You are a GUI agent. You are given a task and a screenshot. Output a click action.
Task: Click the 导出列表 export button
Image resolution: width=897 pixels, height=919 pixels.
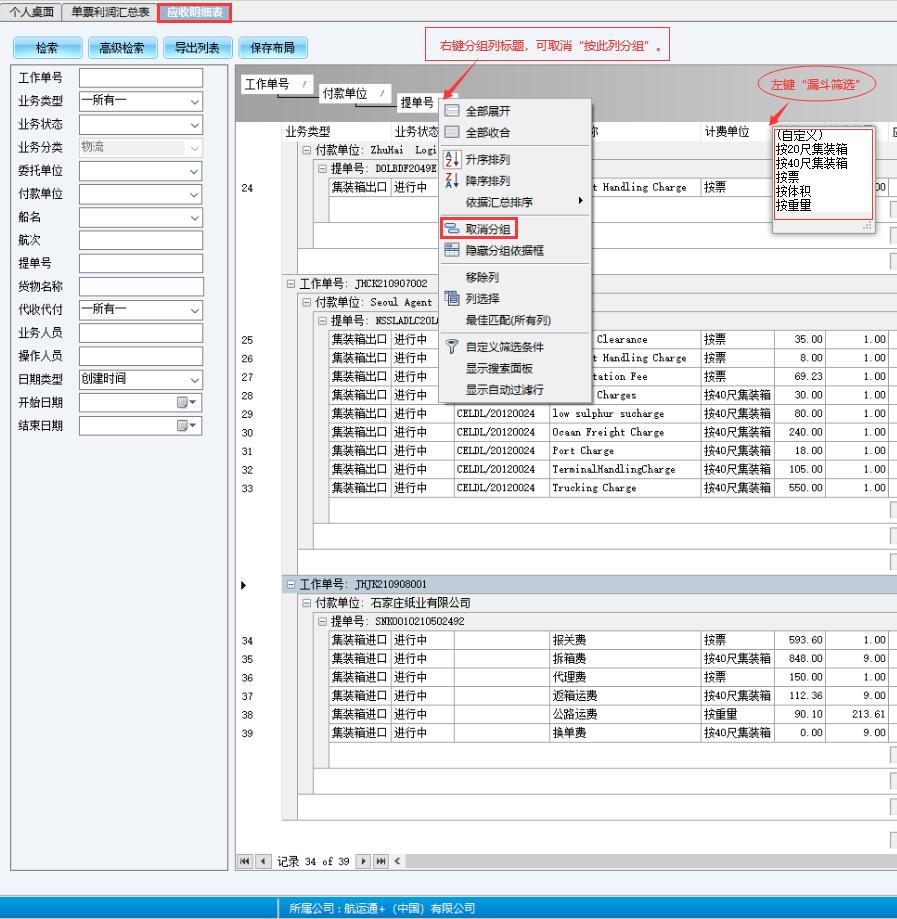pos(197,47)
